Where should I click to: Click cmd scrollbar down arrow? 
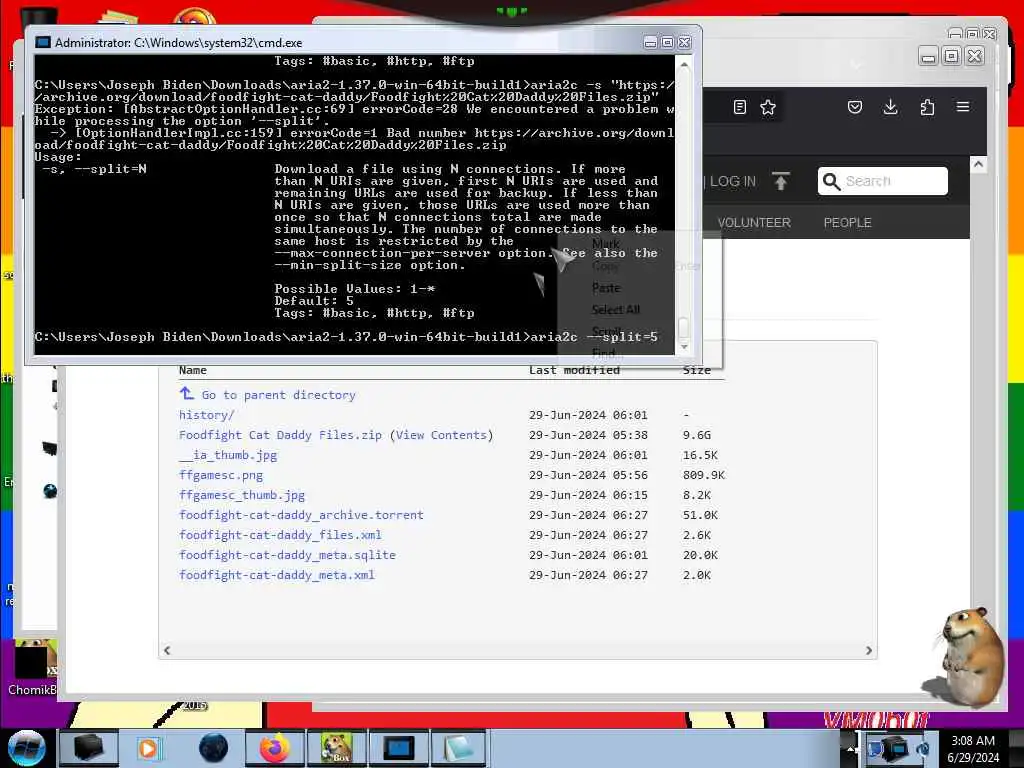684,347
